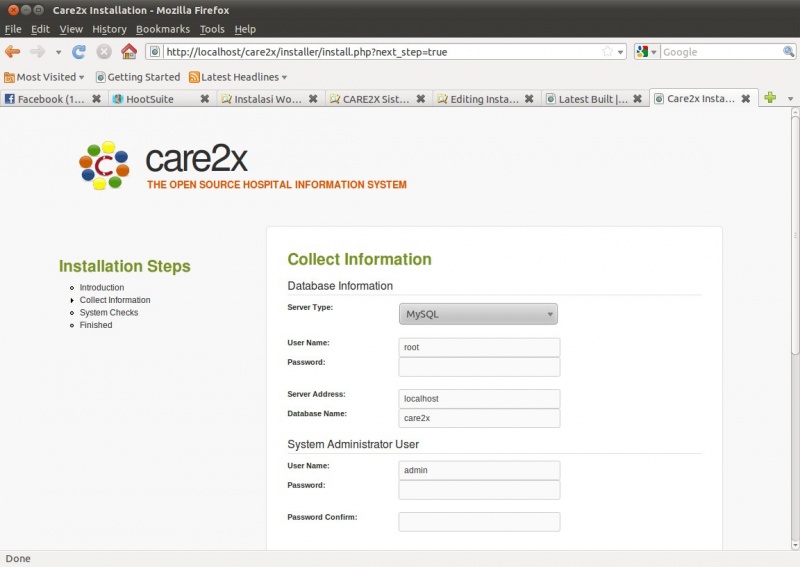Click the Back navigation arrow
Viewport: 800px width, 567px height.
coord(13,52)
